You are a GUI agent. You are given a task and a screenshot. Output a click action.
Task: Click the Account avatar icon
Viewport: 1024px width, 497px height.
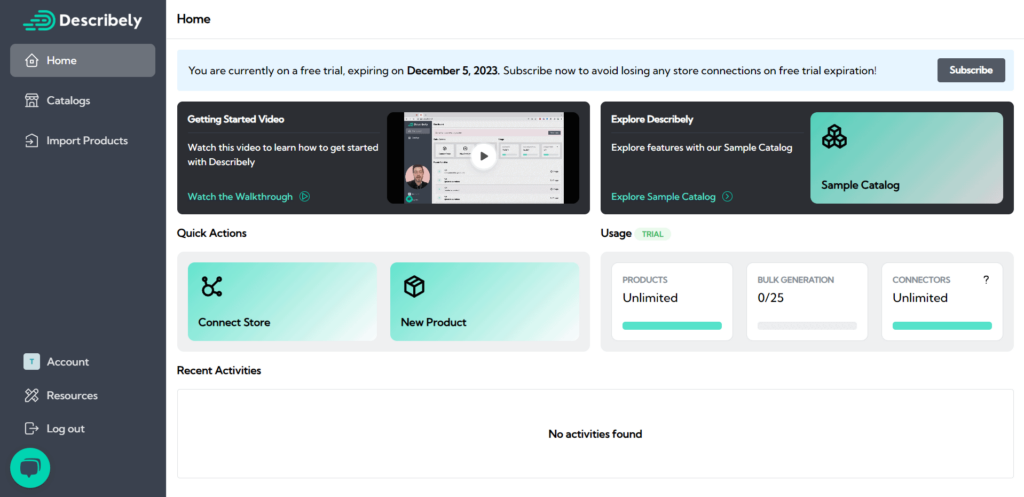point(31,362)
